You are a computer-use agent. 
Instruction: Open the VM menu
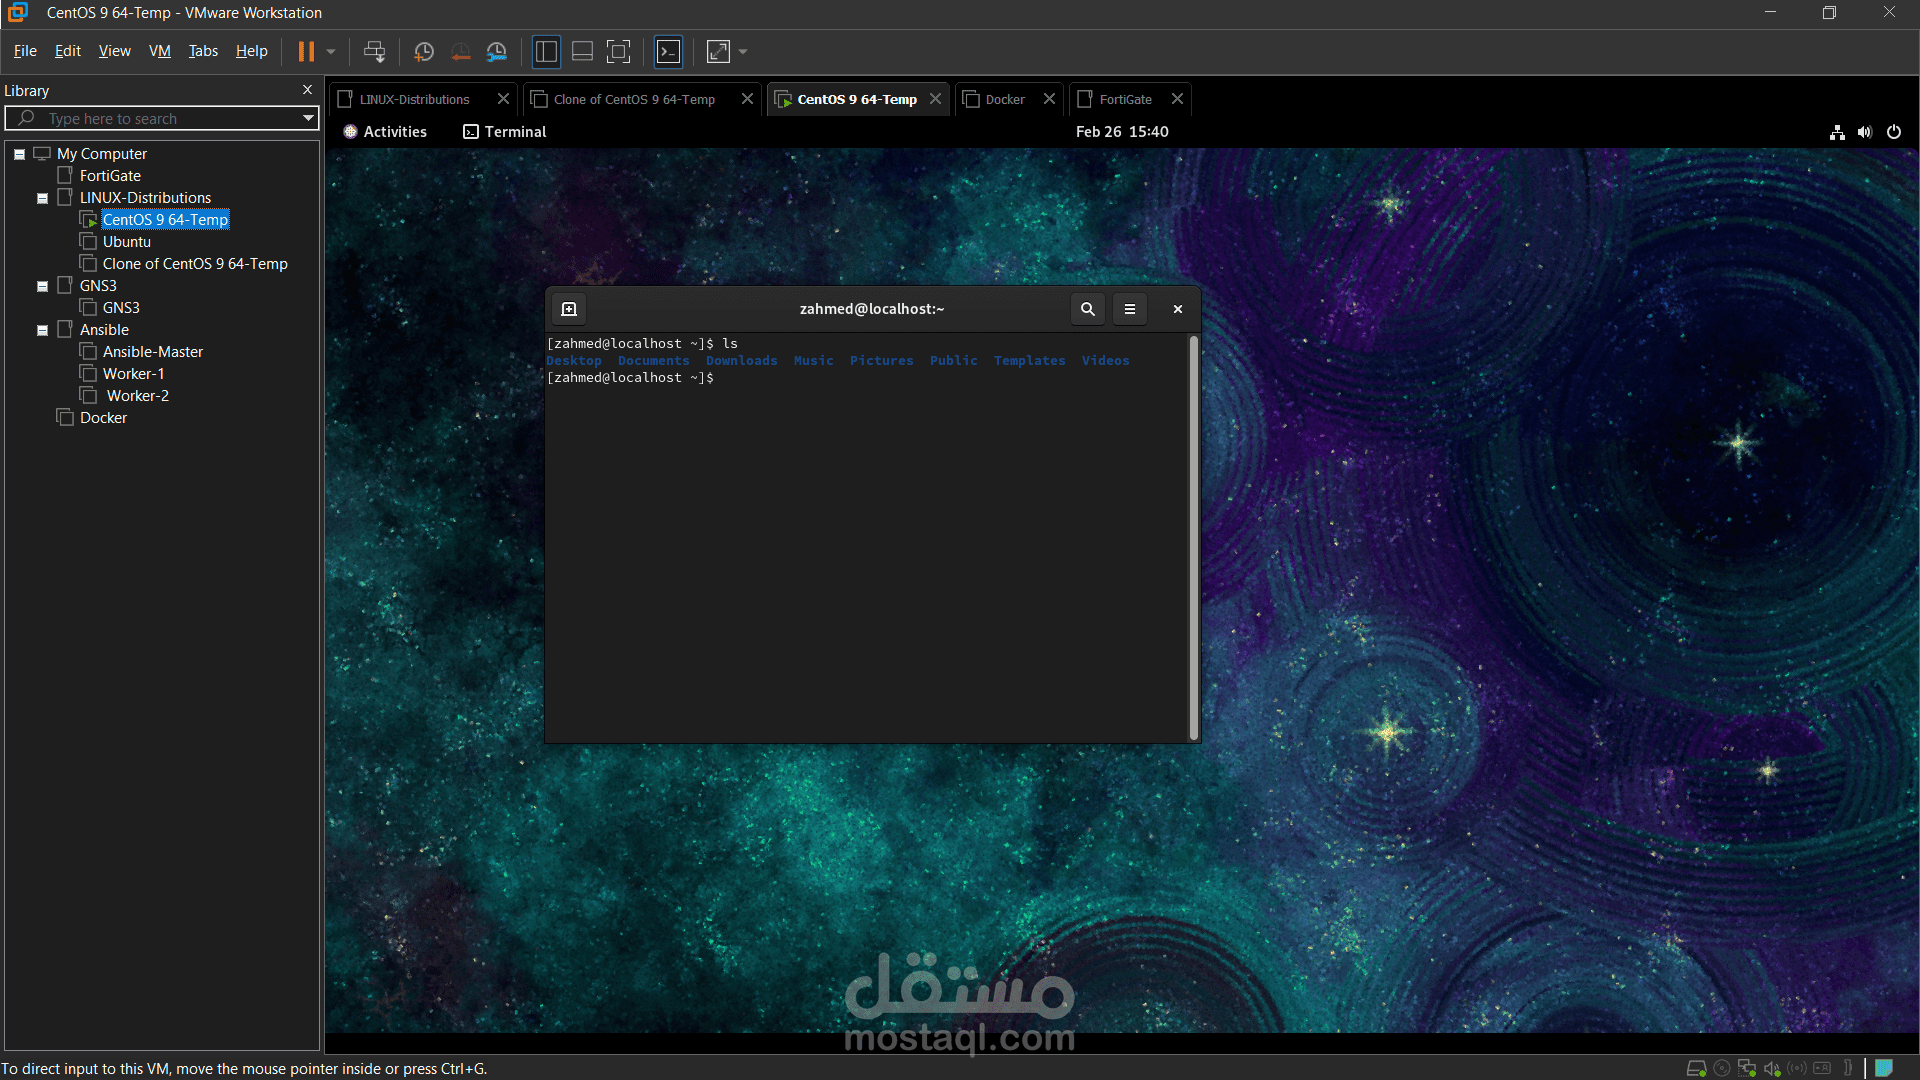click(160, 51)
